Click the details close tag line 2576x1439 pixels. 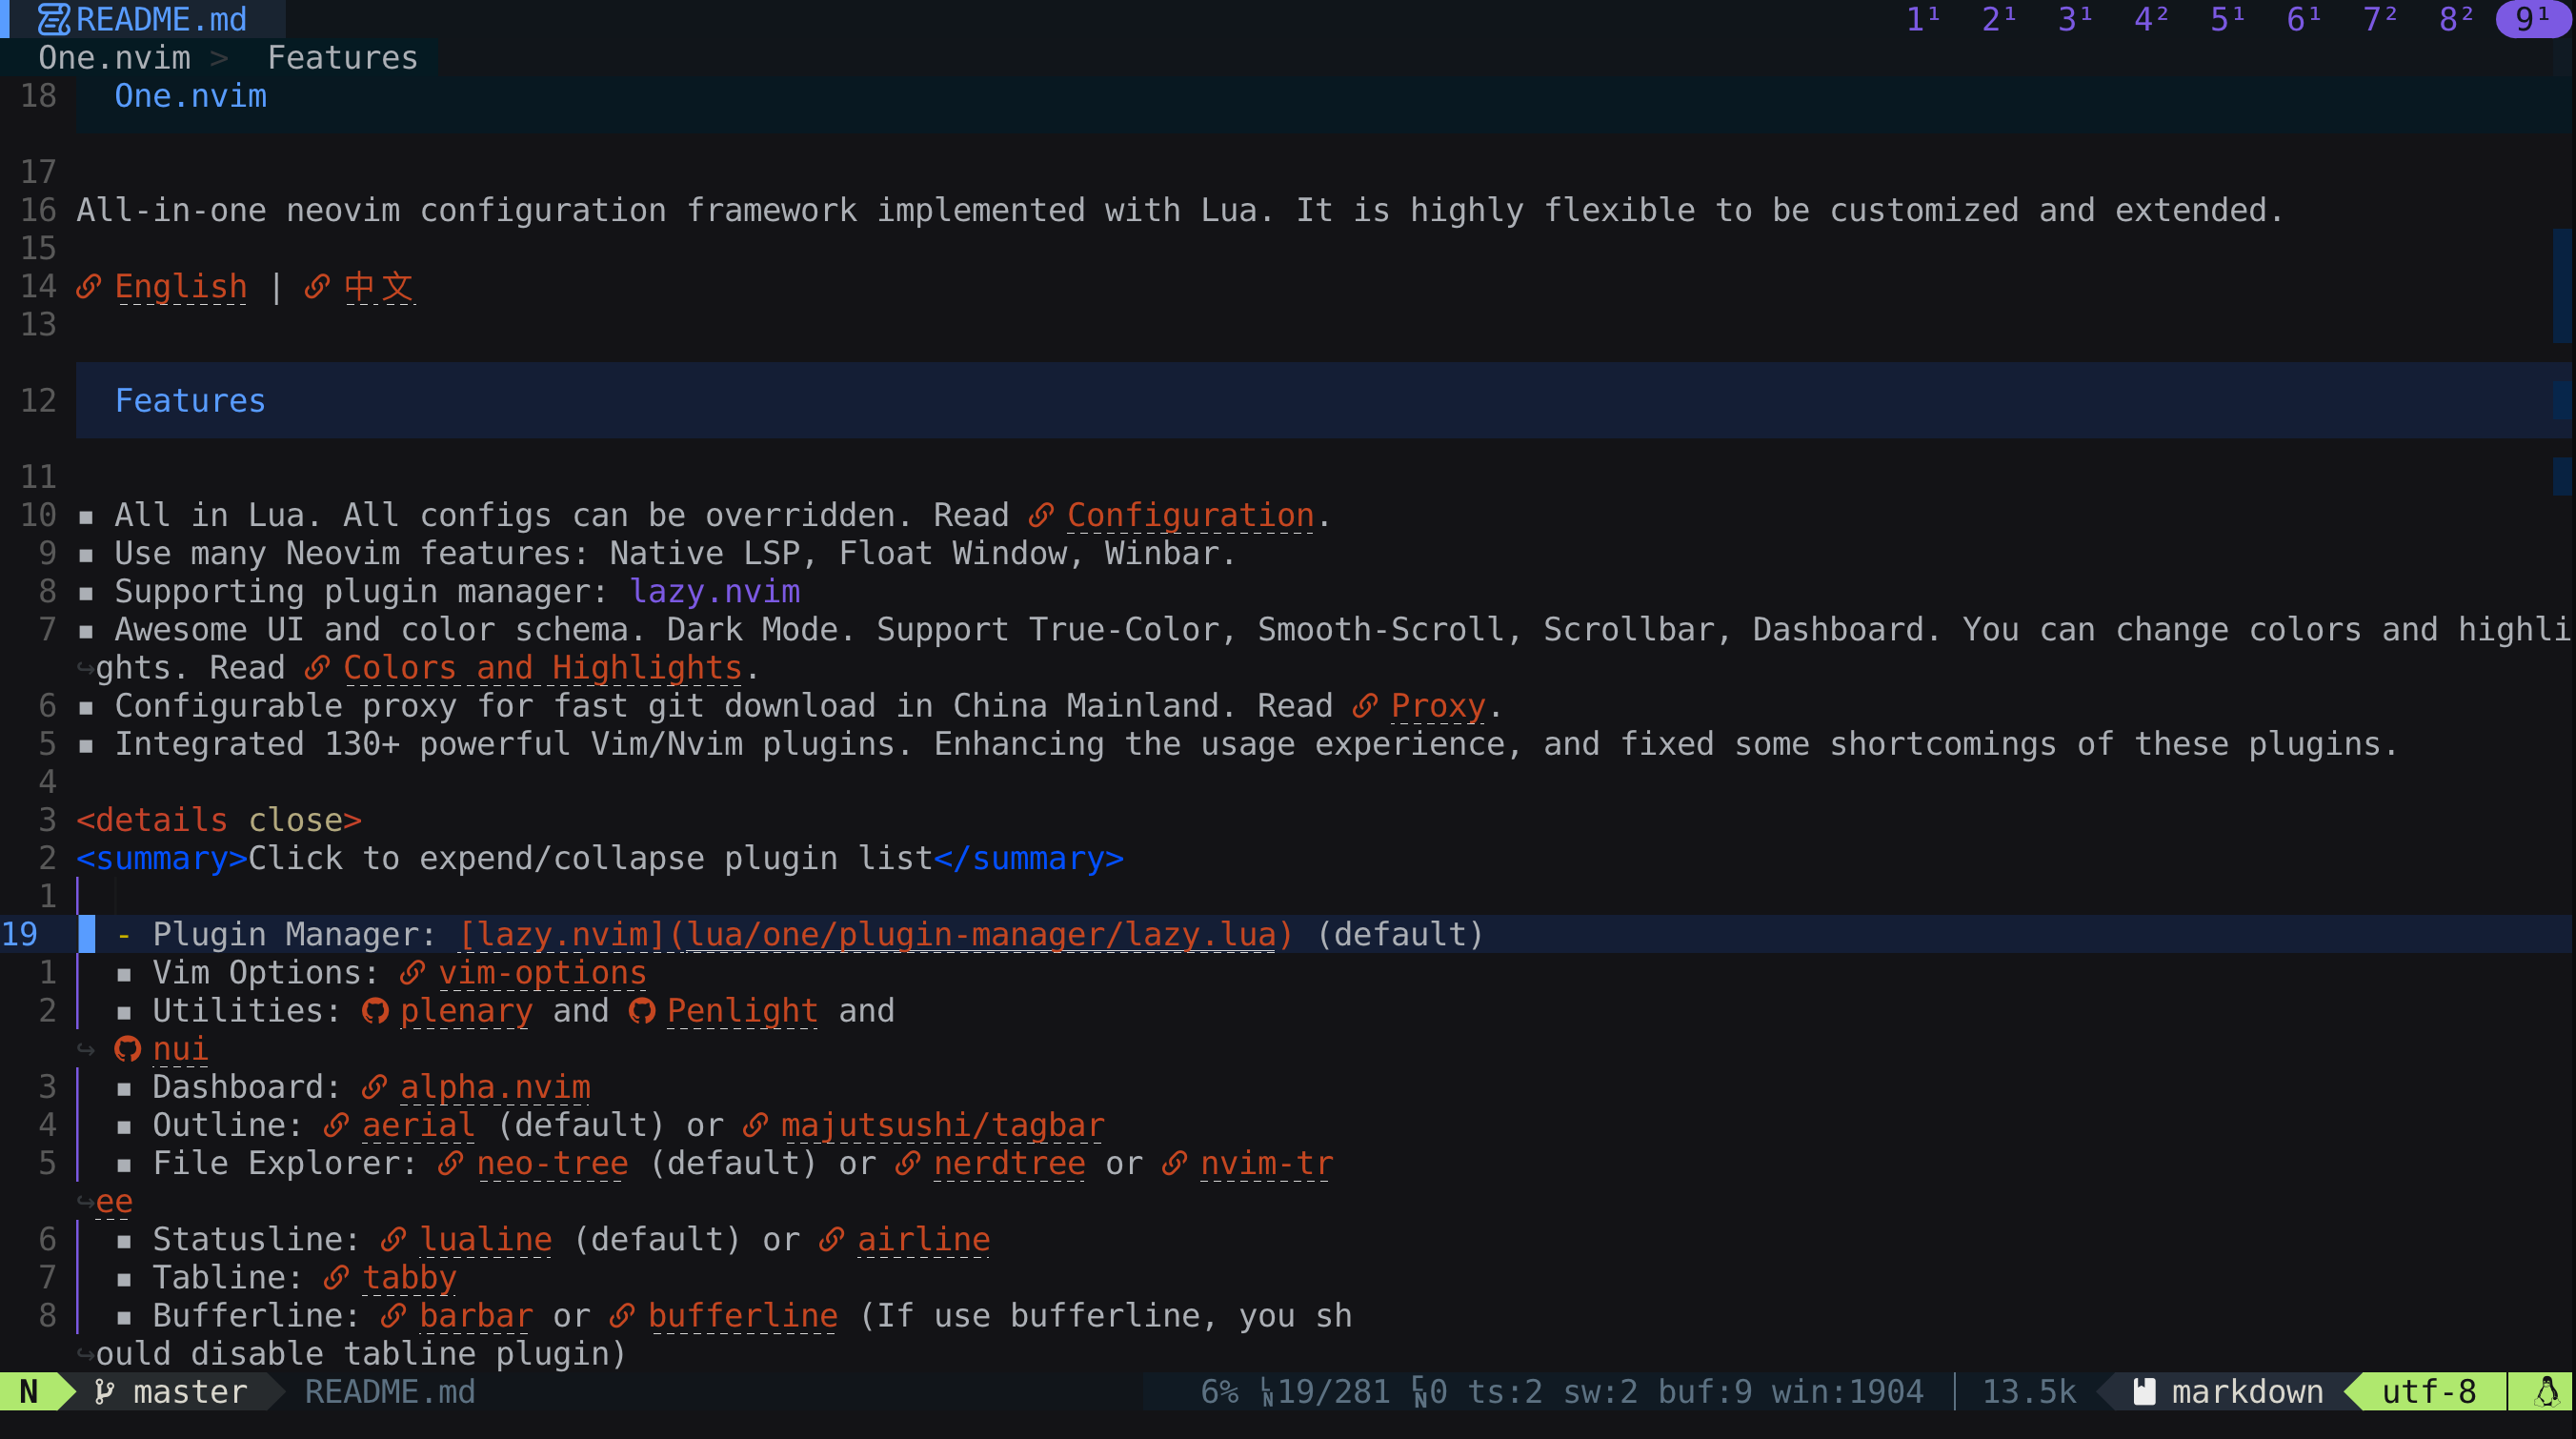(x=219, y=819)
